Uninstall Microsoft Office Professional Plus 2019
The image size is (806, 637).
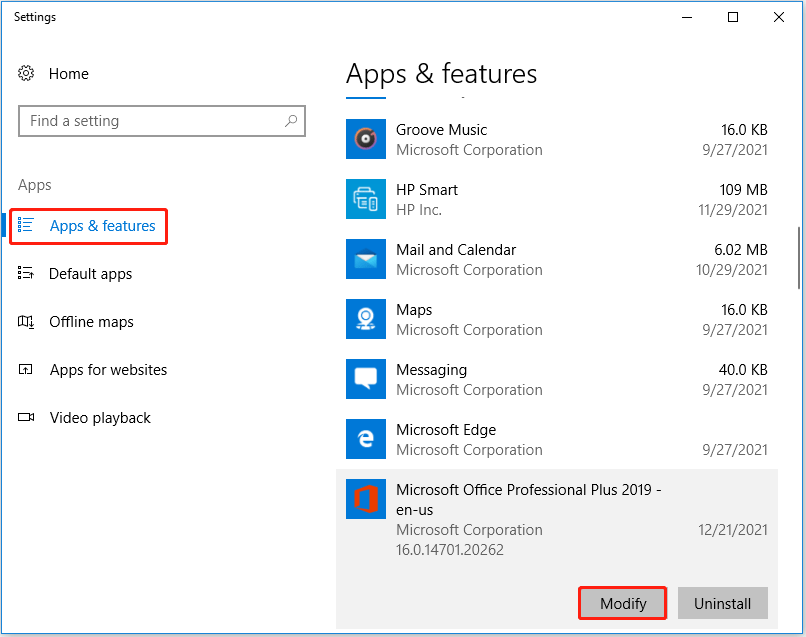pyautogui.click(x=723, y=603)
